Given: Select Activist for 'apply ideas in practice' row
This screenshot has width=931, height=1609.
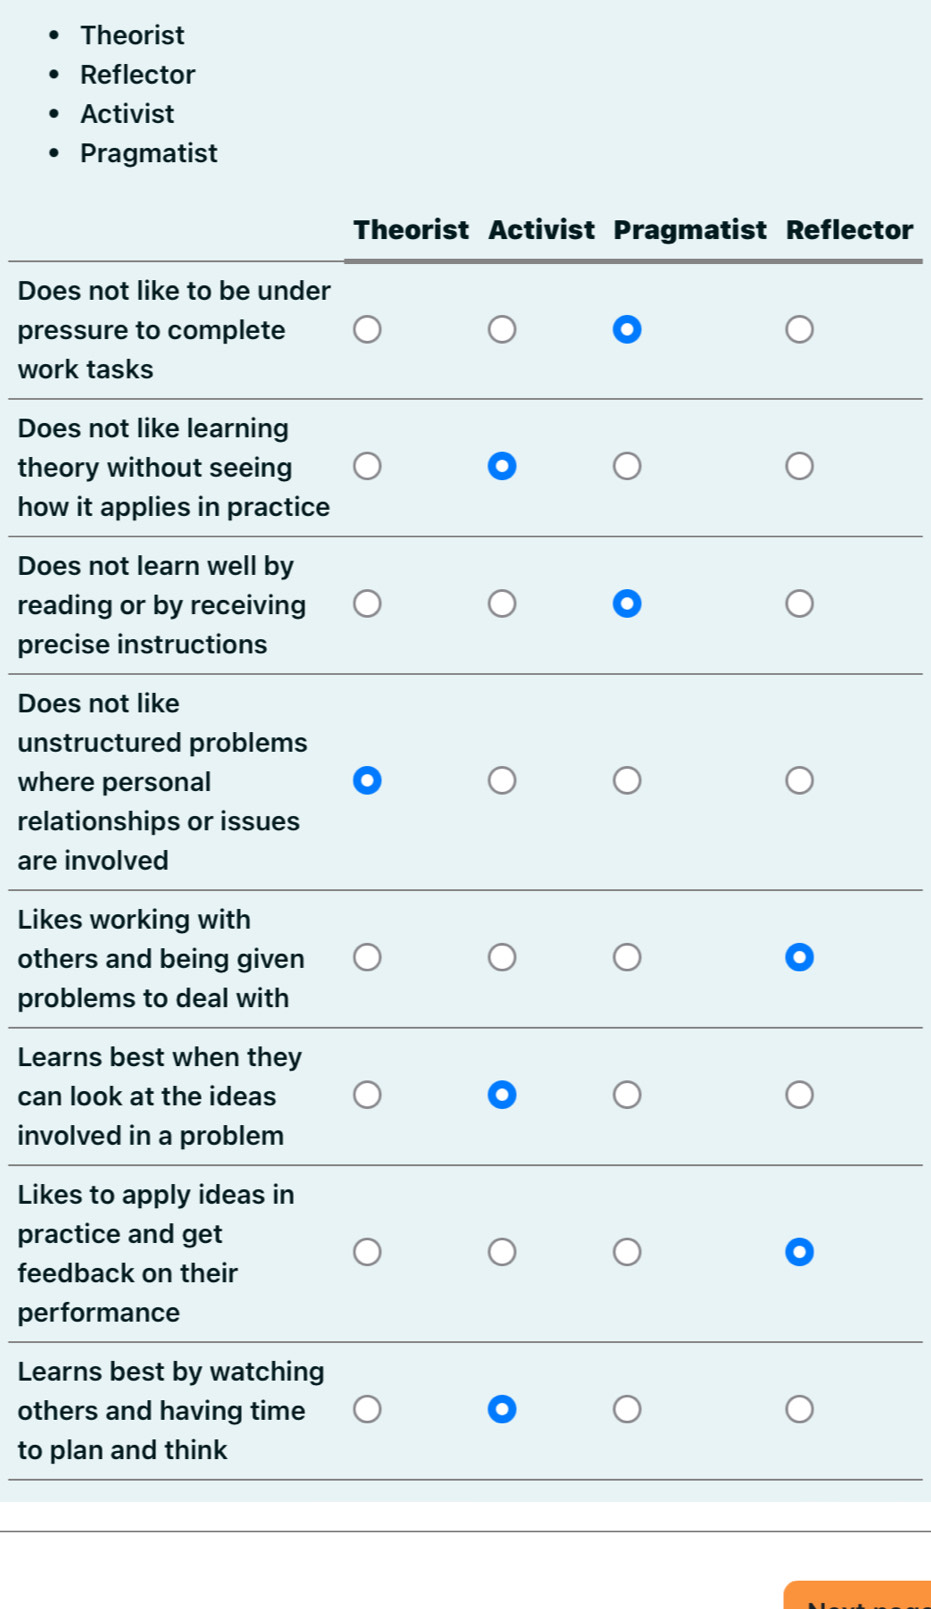Looking at the screenshot, I should tap(502, 1252).
